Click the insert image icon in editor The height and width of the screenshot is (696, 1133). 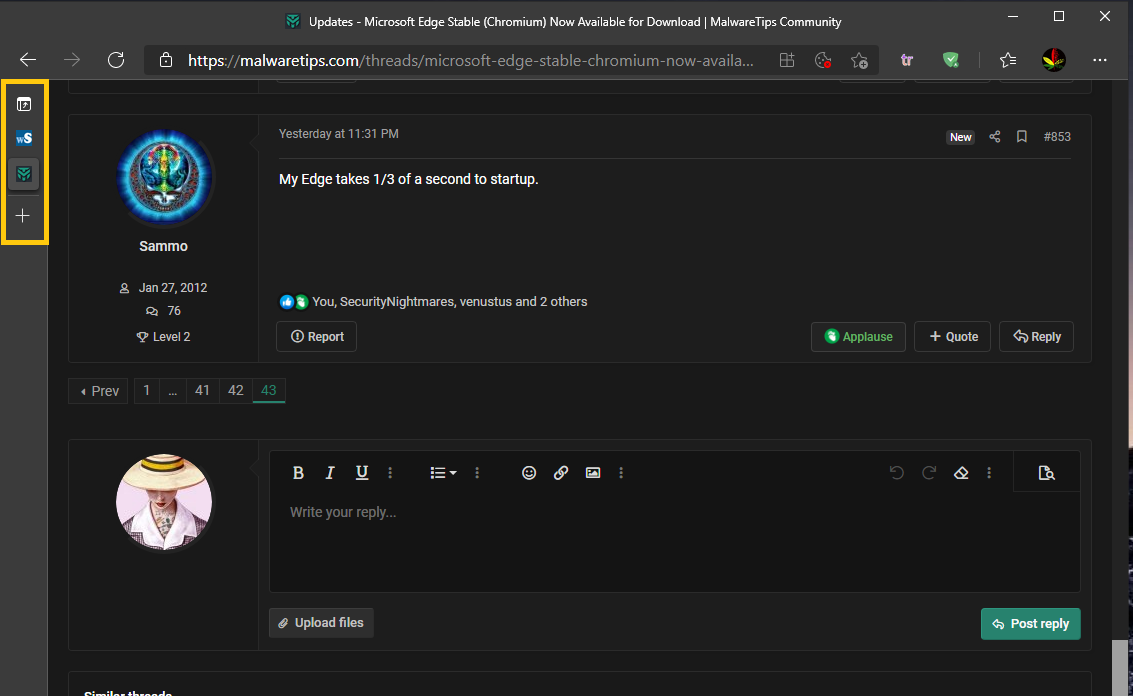593,473
